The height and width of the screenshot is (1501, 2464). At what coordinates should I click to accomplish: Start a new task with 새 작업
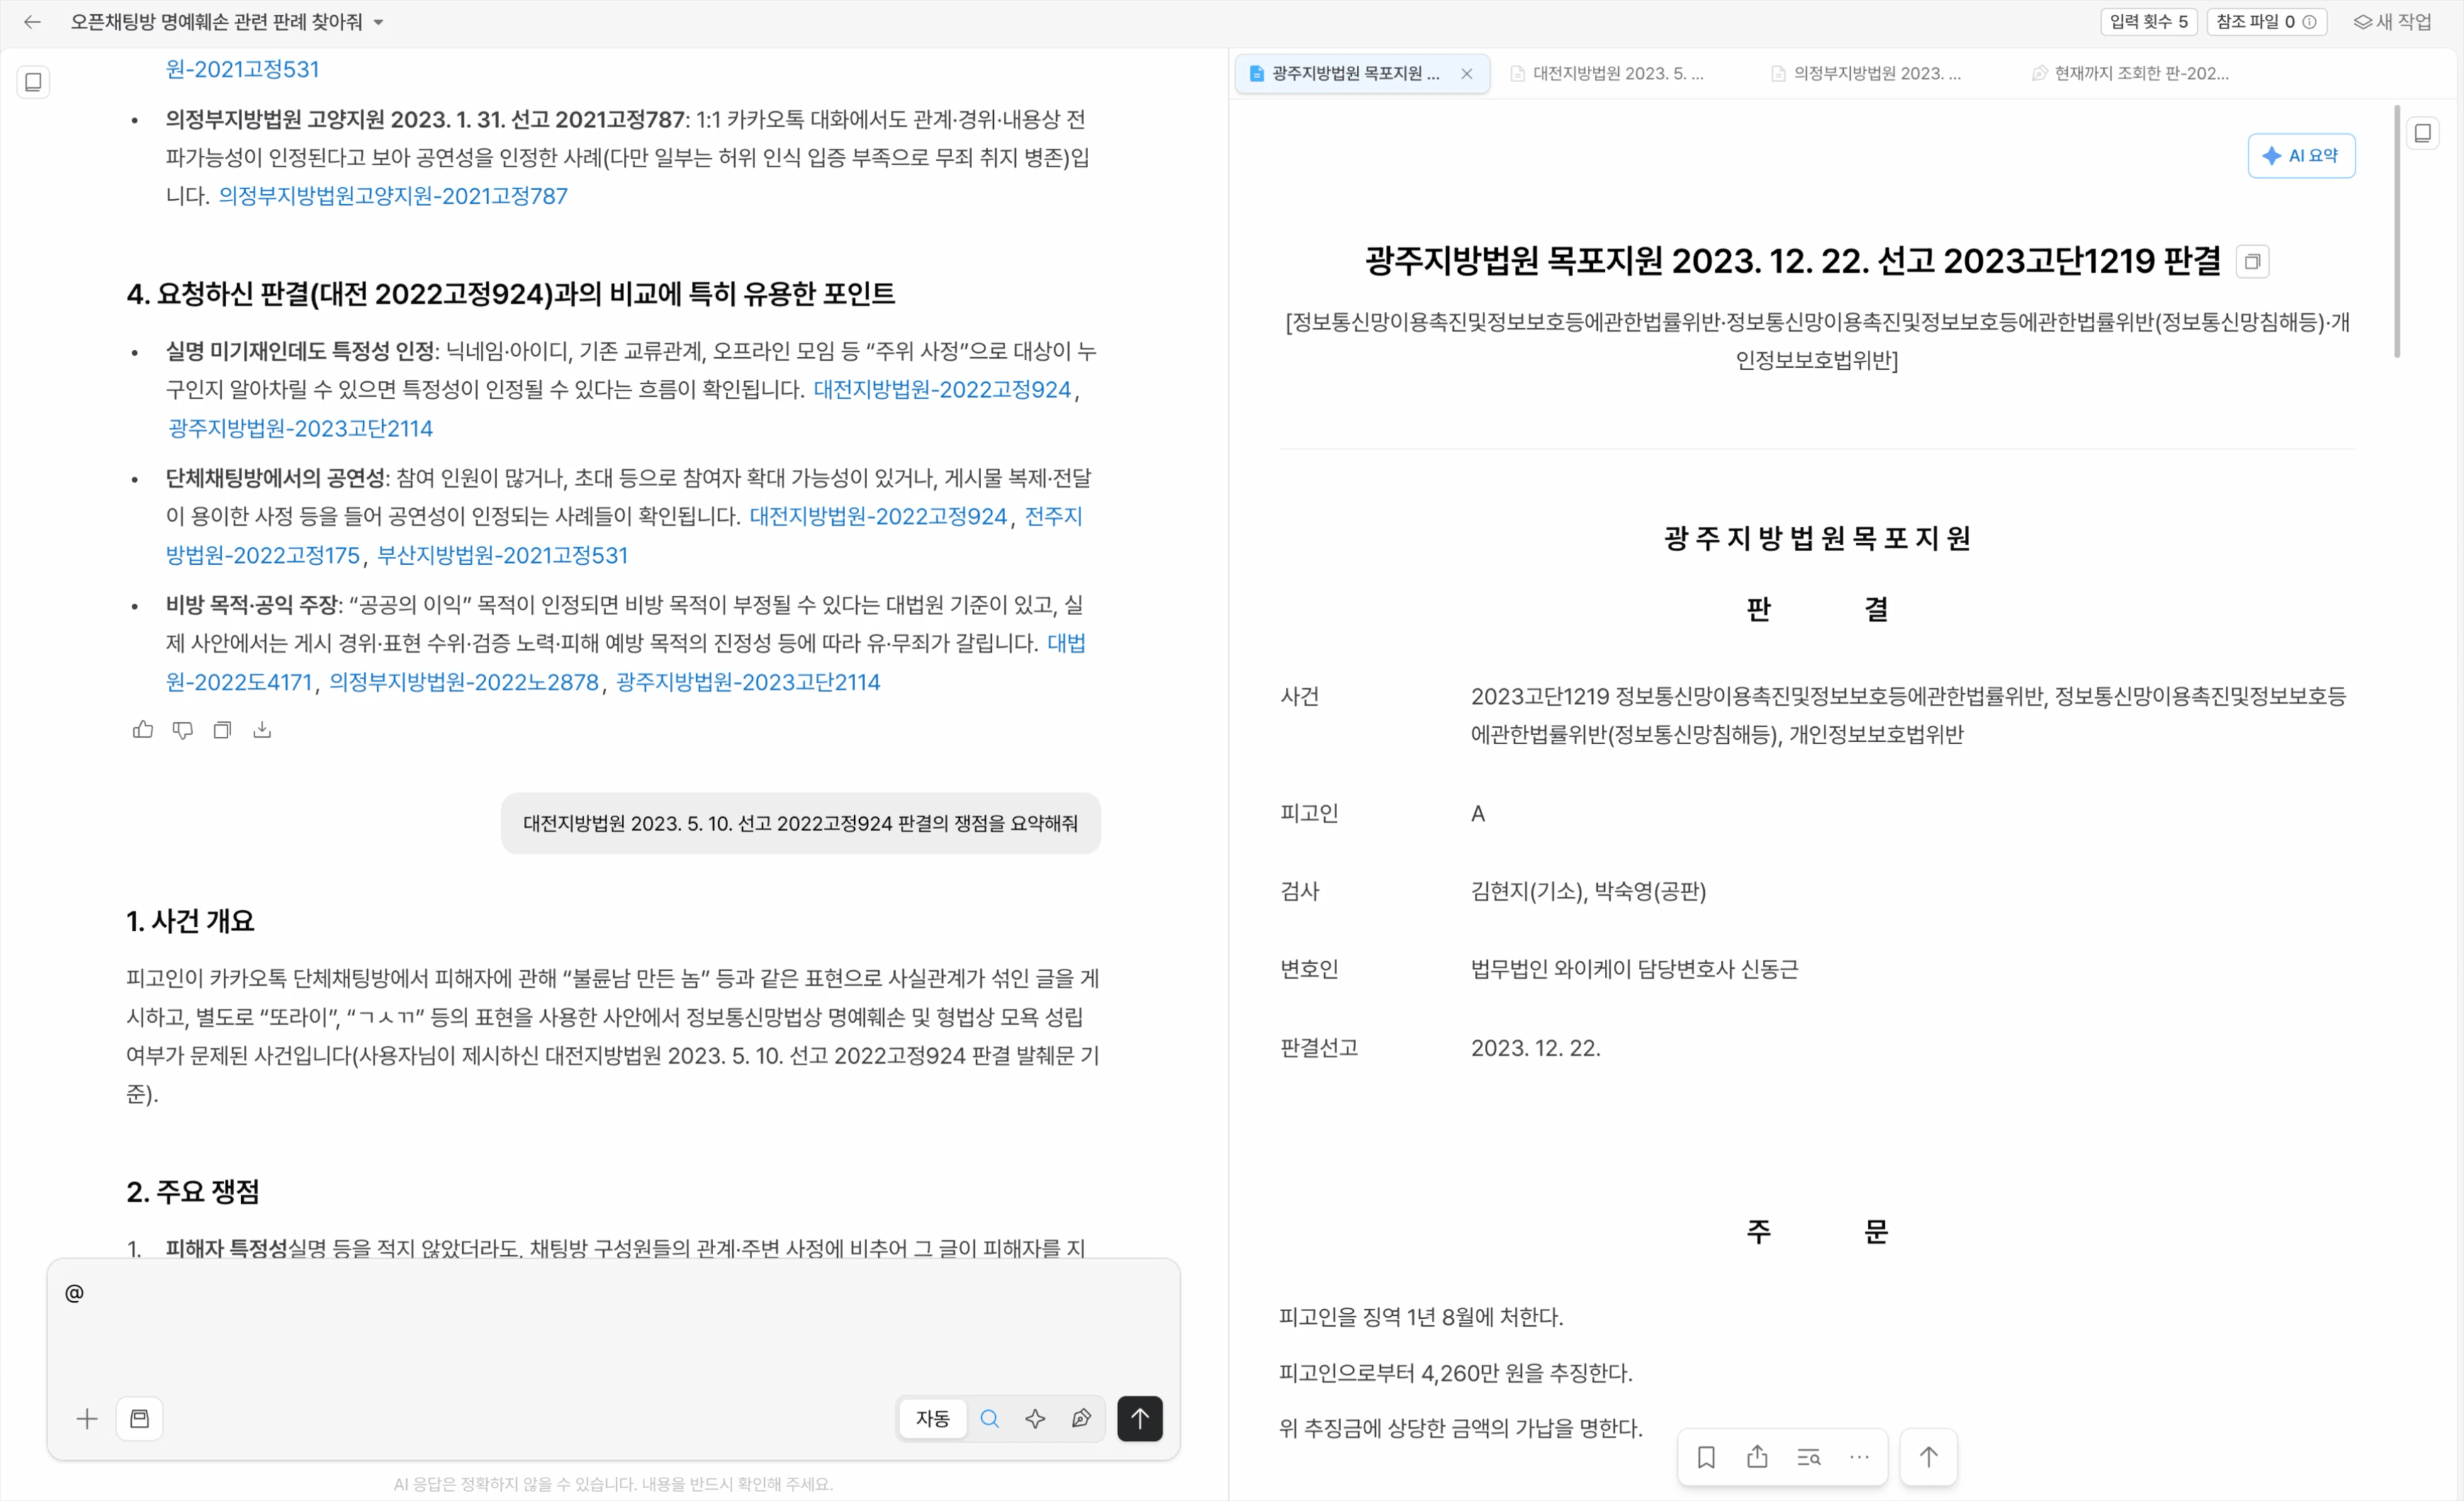(x=2393, y=21)
